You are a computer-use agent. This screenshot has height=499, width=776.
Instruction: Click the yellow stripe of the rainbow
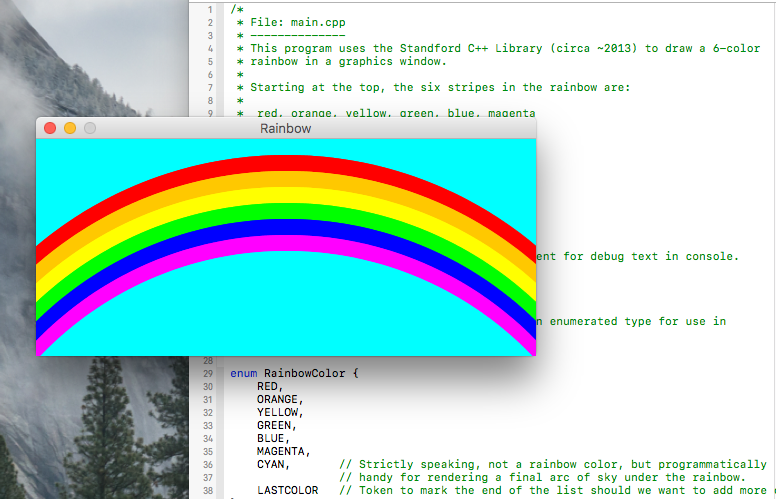point(286,195)
